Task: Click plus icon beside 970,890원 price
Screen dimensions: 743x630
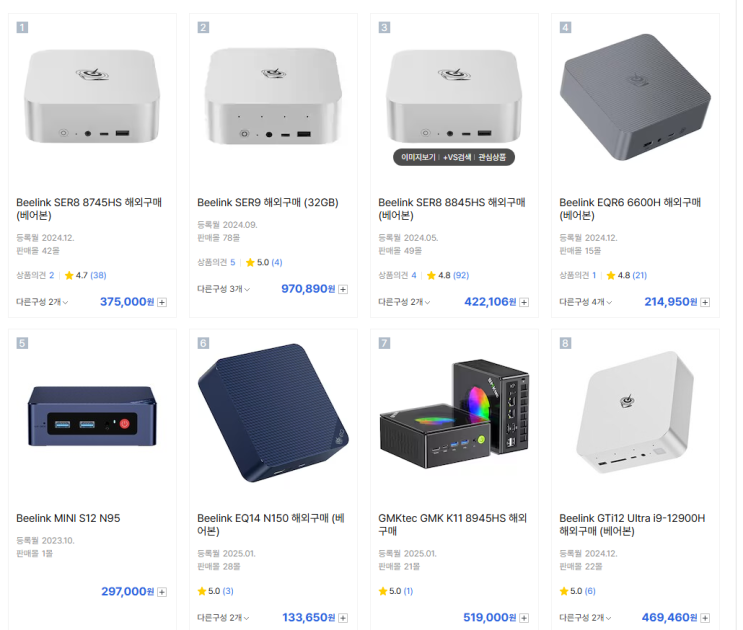Action: pyautogui.click(x=343, y=289)
